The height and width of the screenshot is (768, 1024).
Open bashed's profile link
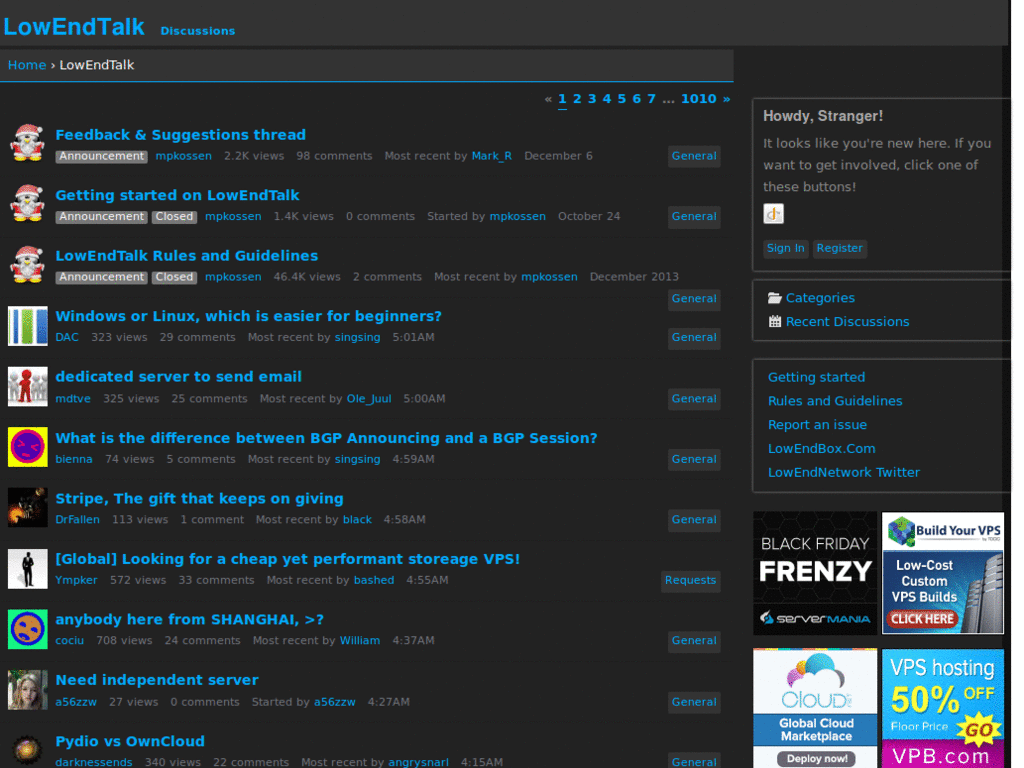(x=374, y=580)
